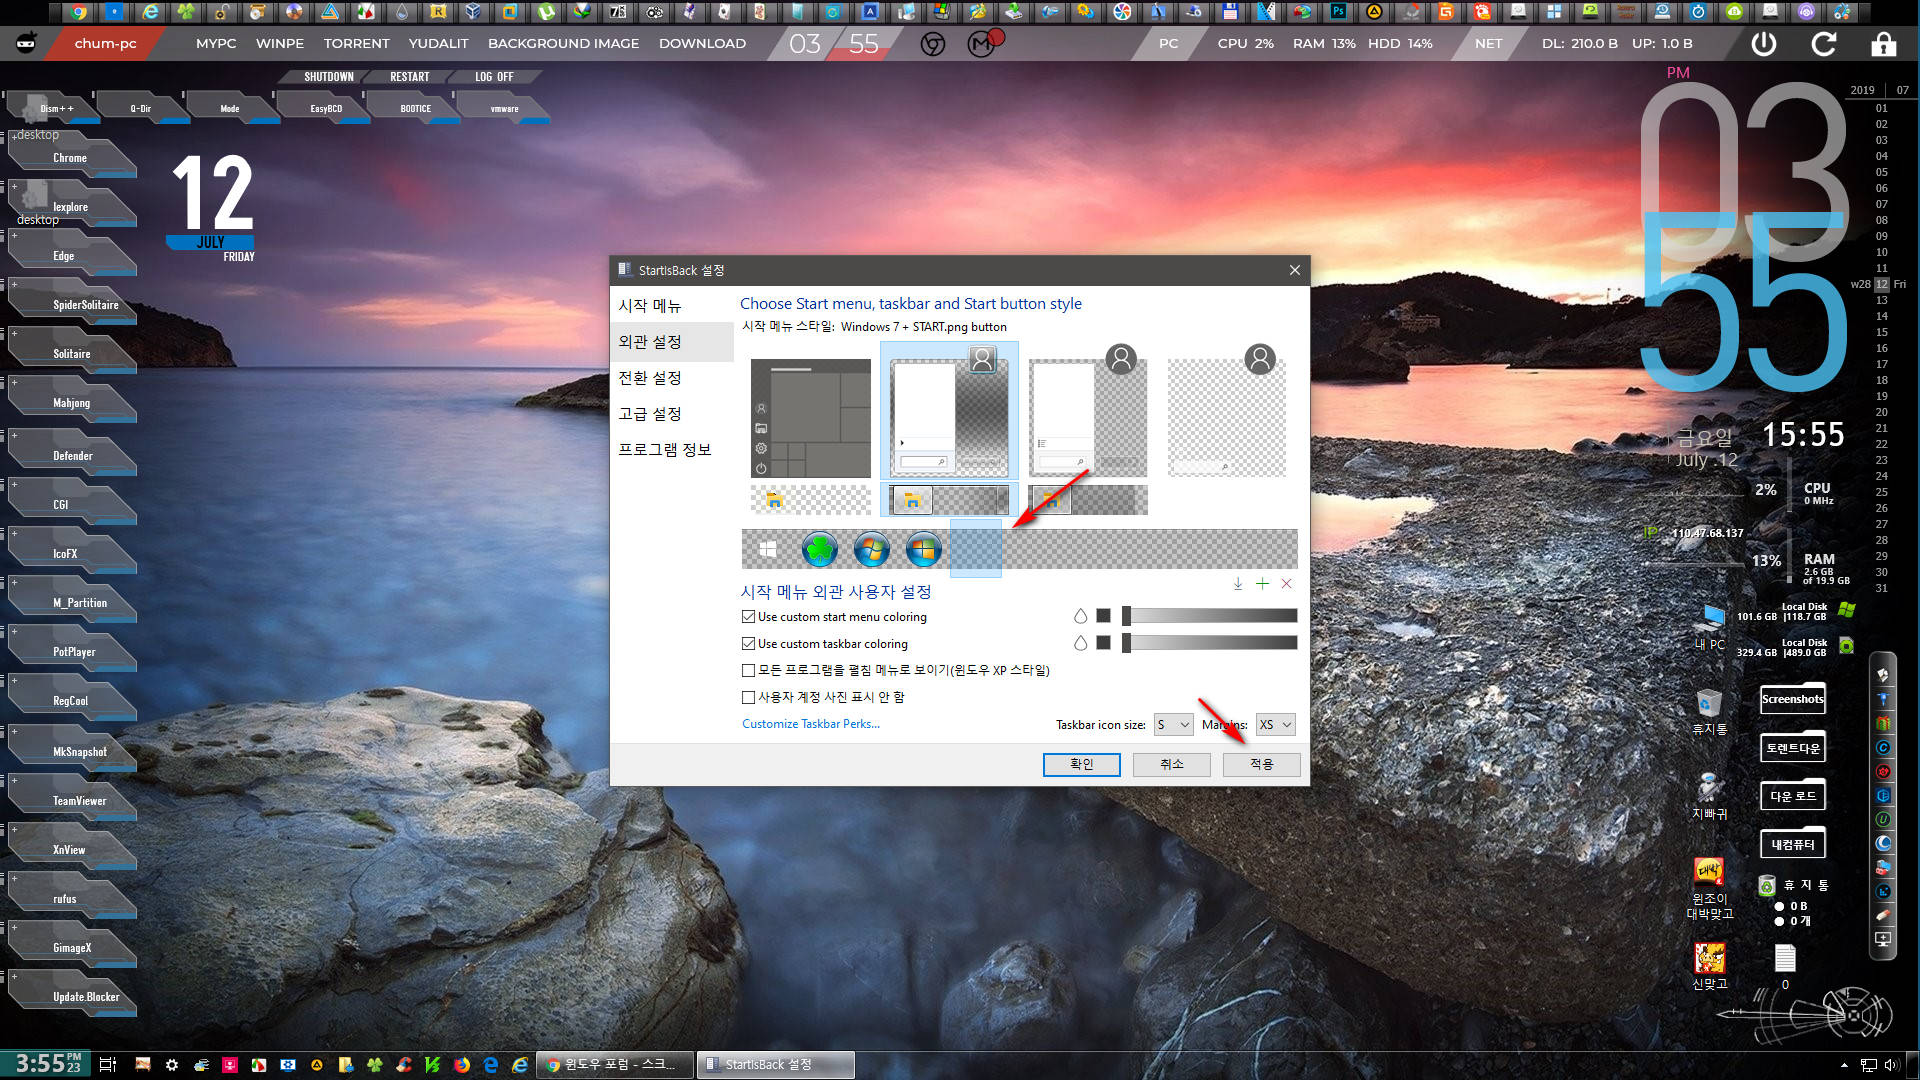Click the green plus add button icon

click(1262, 584)
